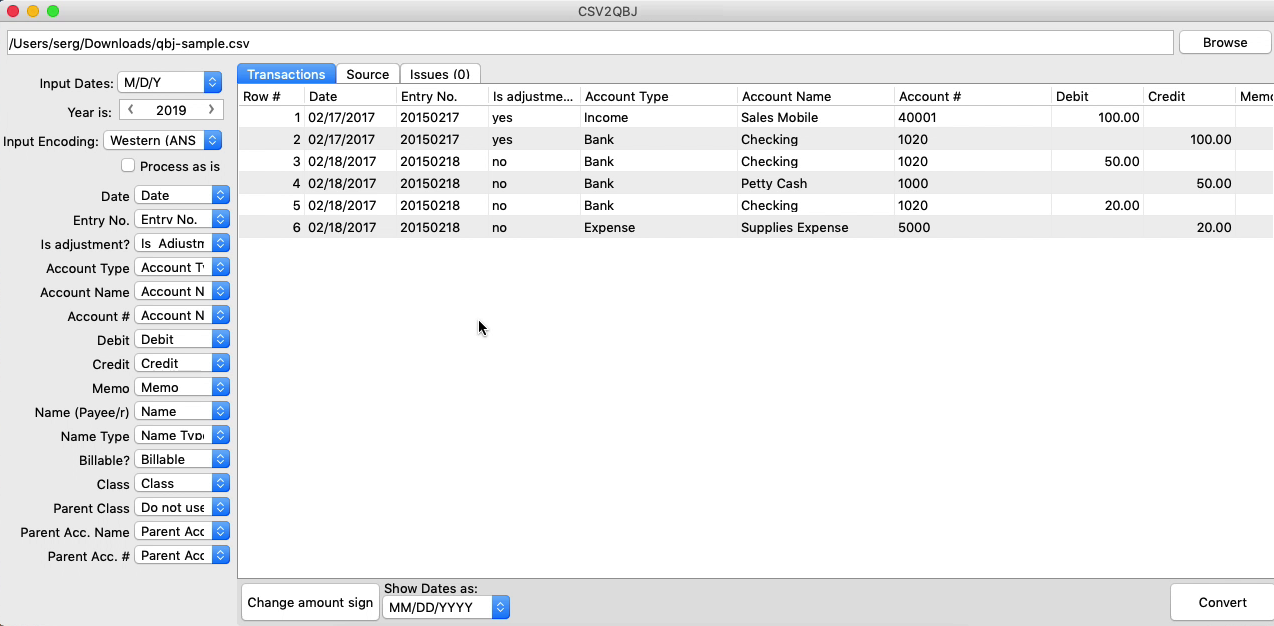
Task: Click the Account Type column header
Action: pos(659,96)
